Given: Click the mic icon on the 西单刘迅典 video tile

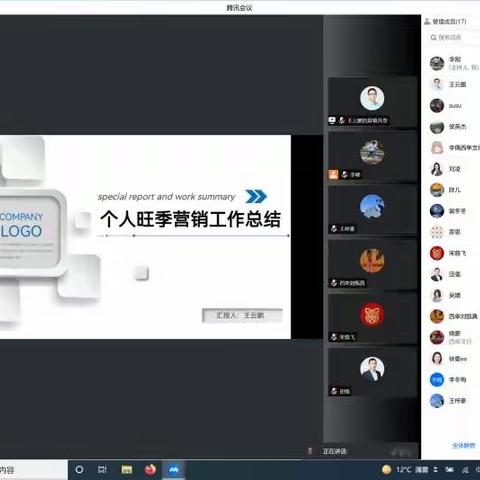Looking at the screenshot, I should tap(334, 283).
